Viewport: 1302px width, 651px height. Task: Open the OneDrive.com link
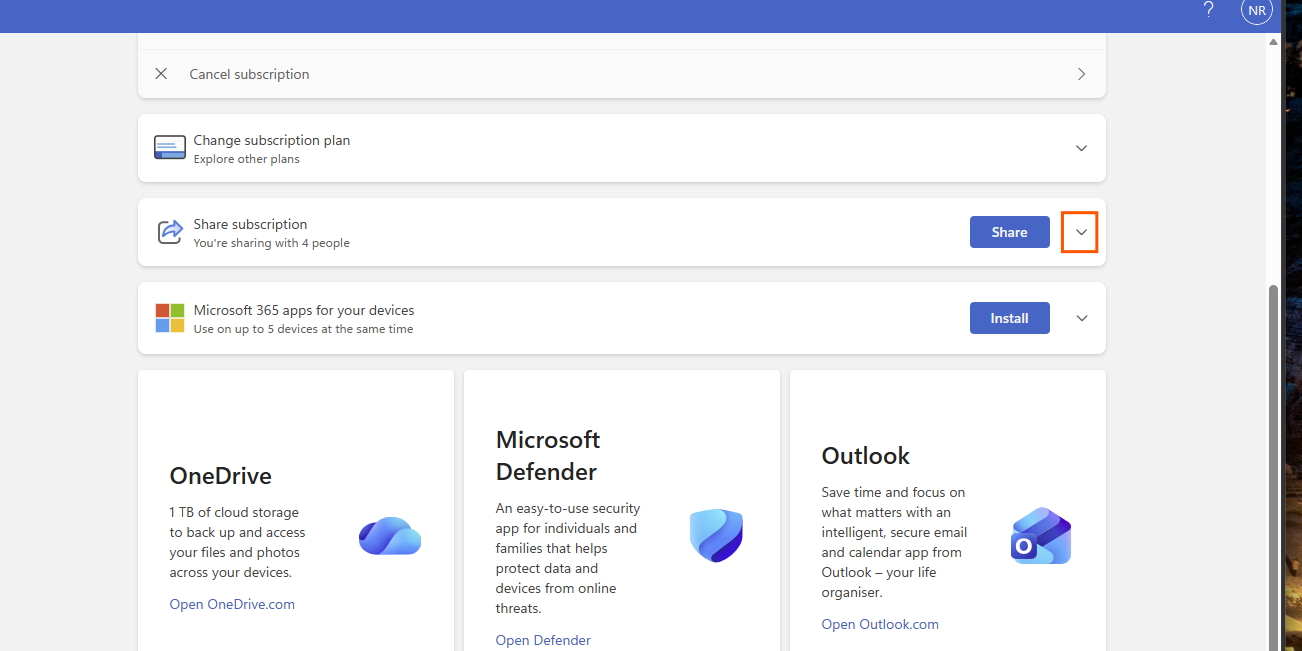[x=232, y=604]
